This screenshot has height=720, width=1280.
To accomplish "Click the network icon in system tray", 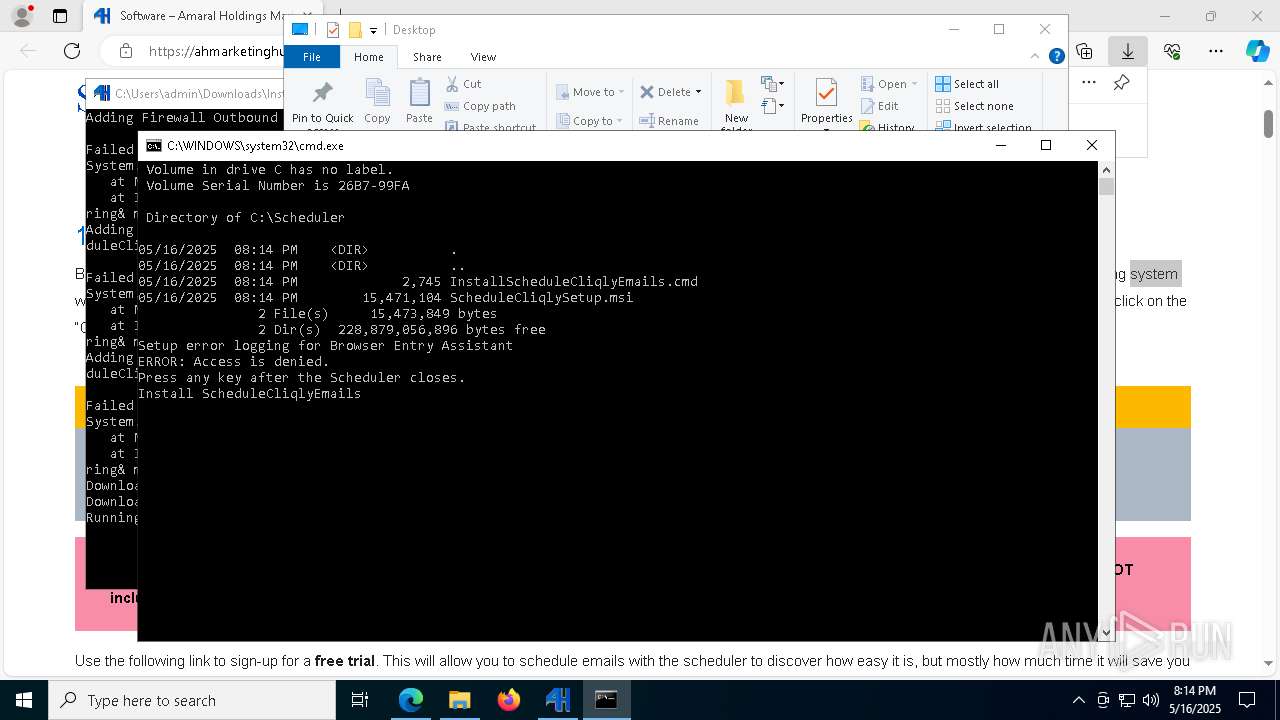I will 1127,700.
